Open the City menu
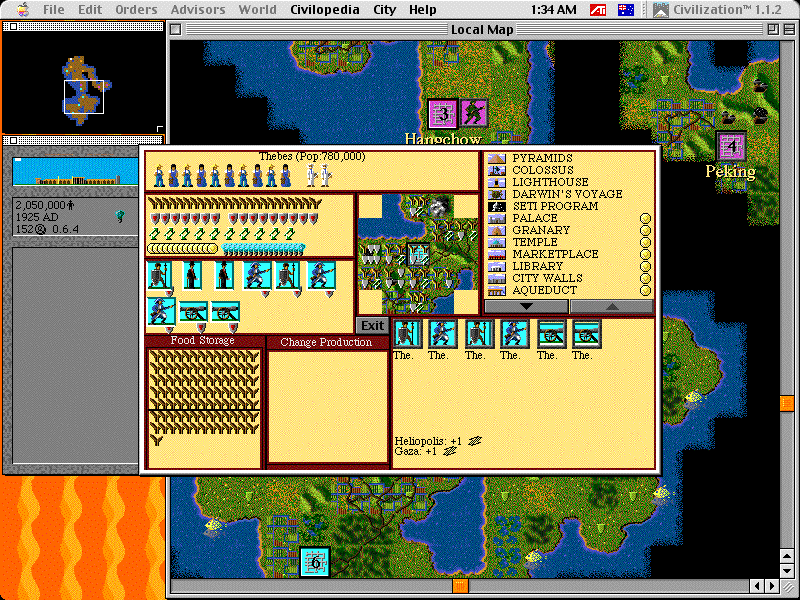The height and width of the screenshot is (600, 800). tap(385, 10)
